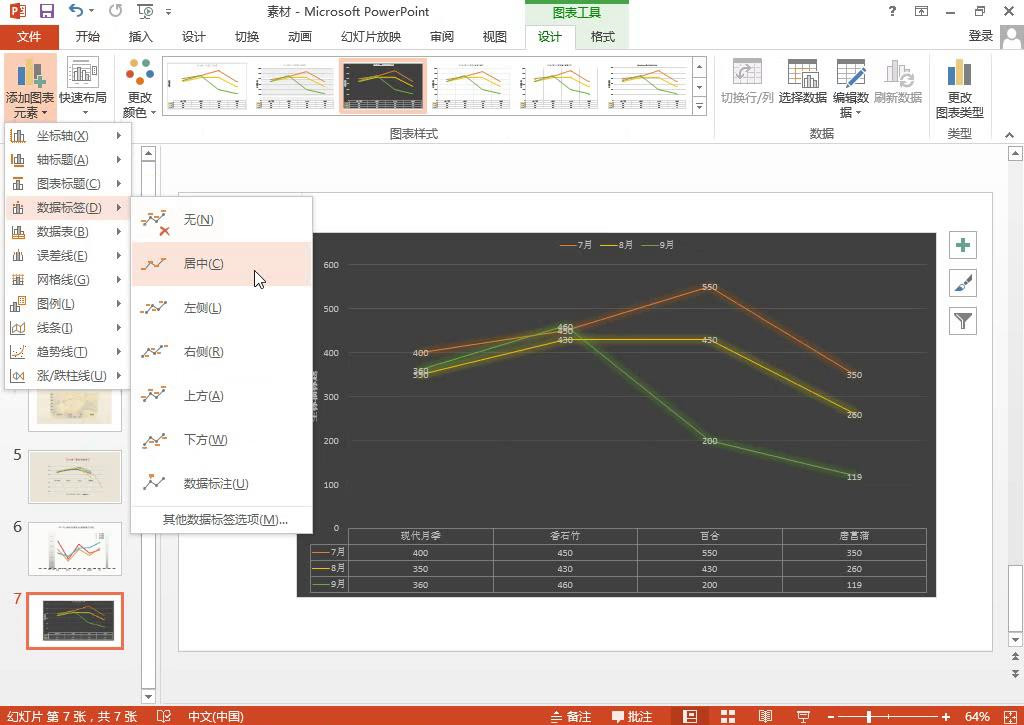Click the zoom slider handle
1024x725 pixels.
pos(869,717)
